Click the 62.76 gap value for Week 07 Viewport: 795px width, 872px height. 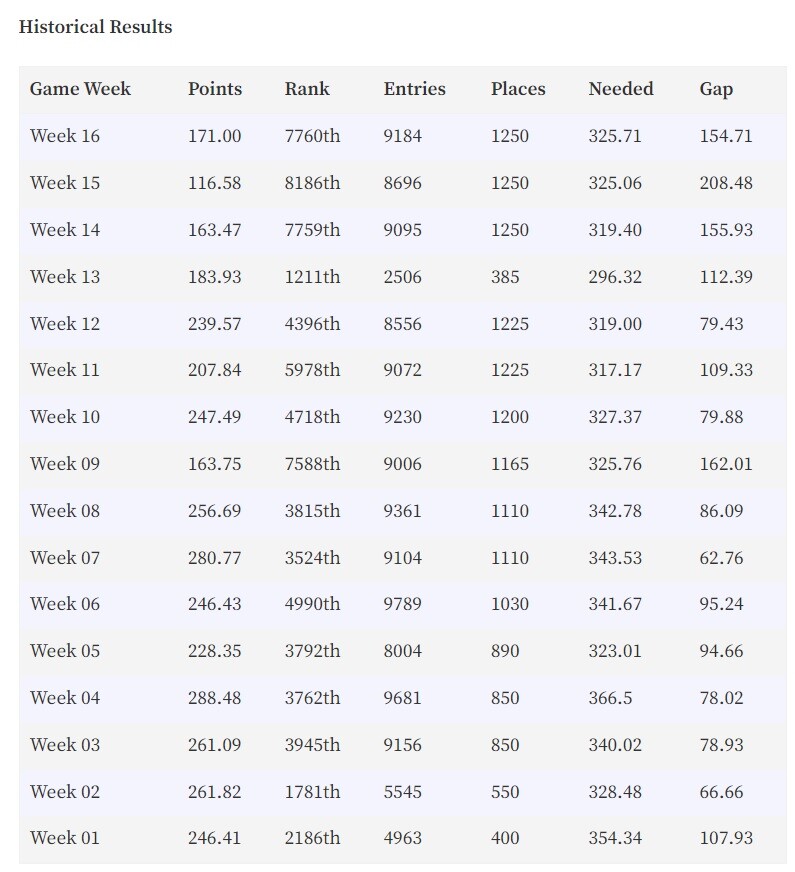coord(721,557)
